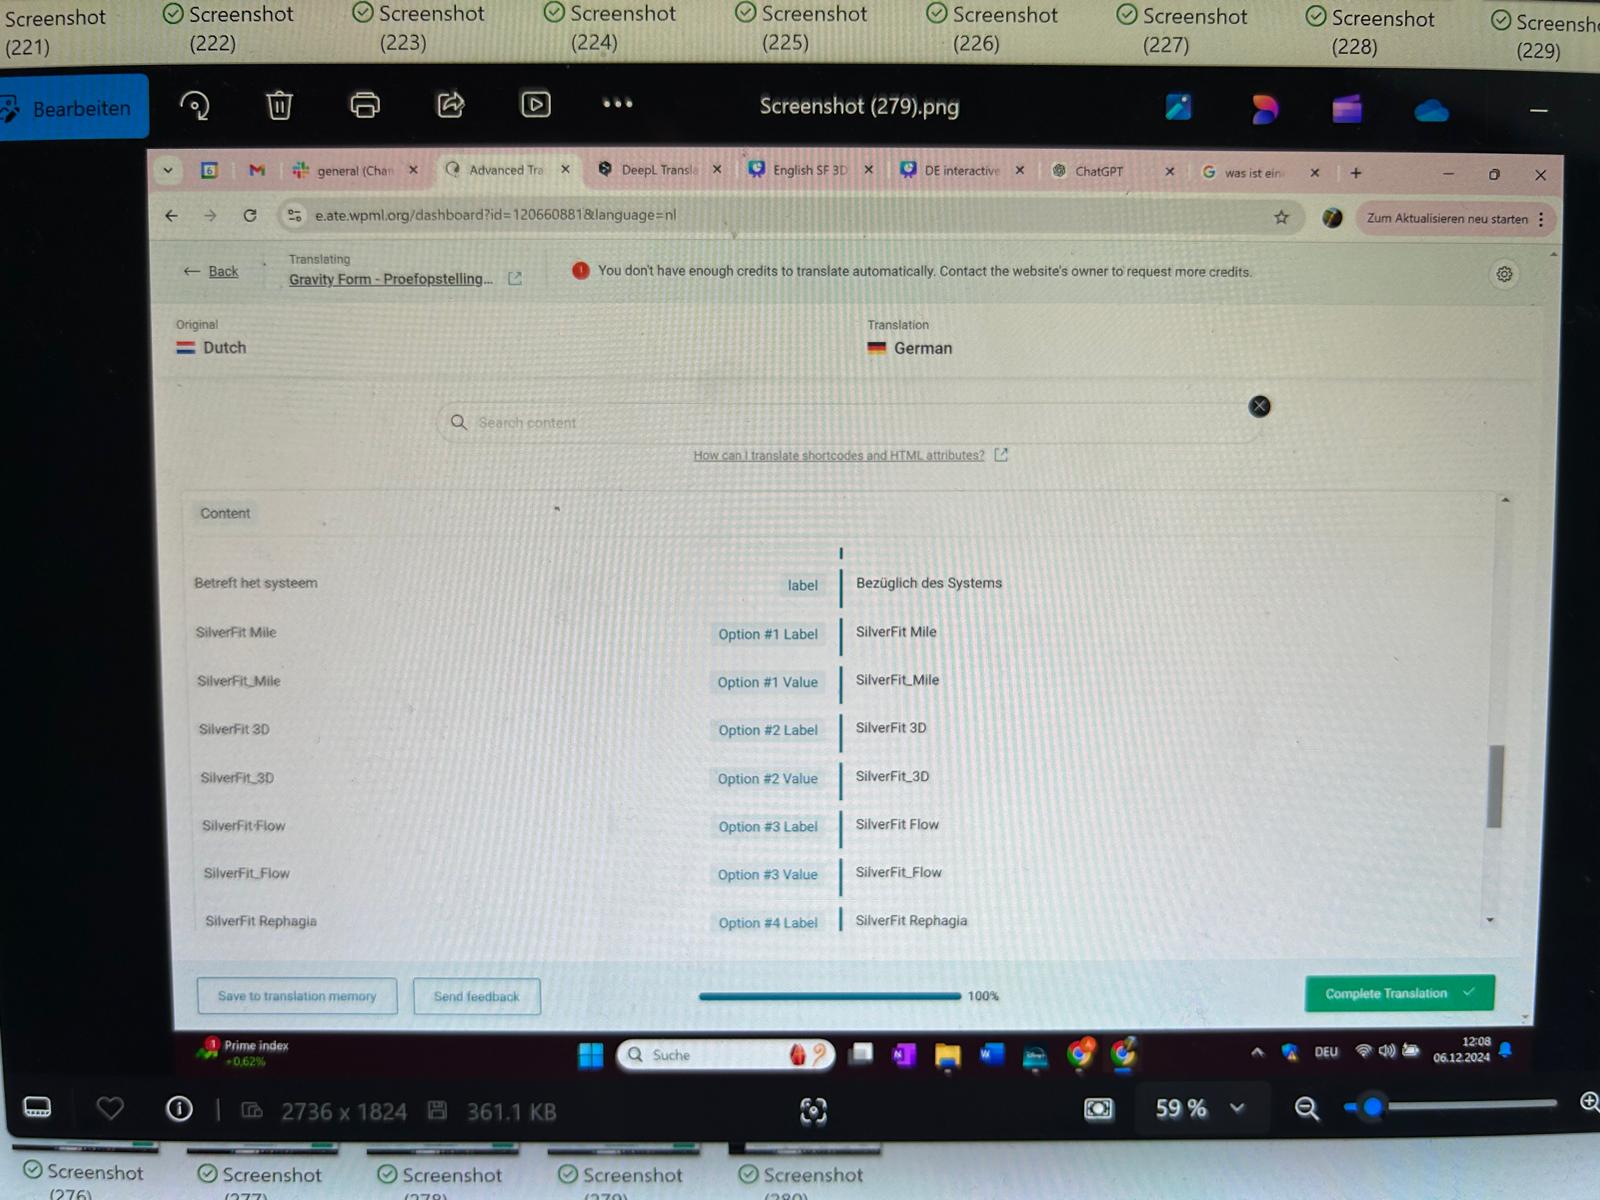
Task: Switch to the Gmail pinned tab
Action: pos(257,171)
